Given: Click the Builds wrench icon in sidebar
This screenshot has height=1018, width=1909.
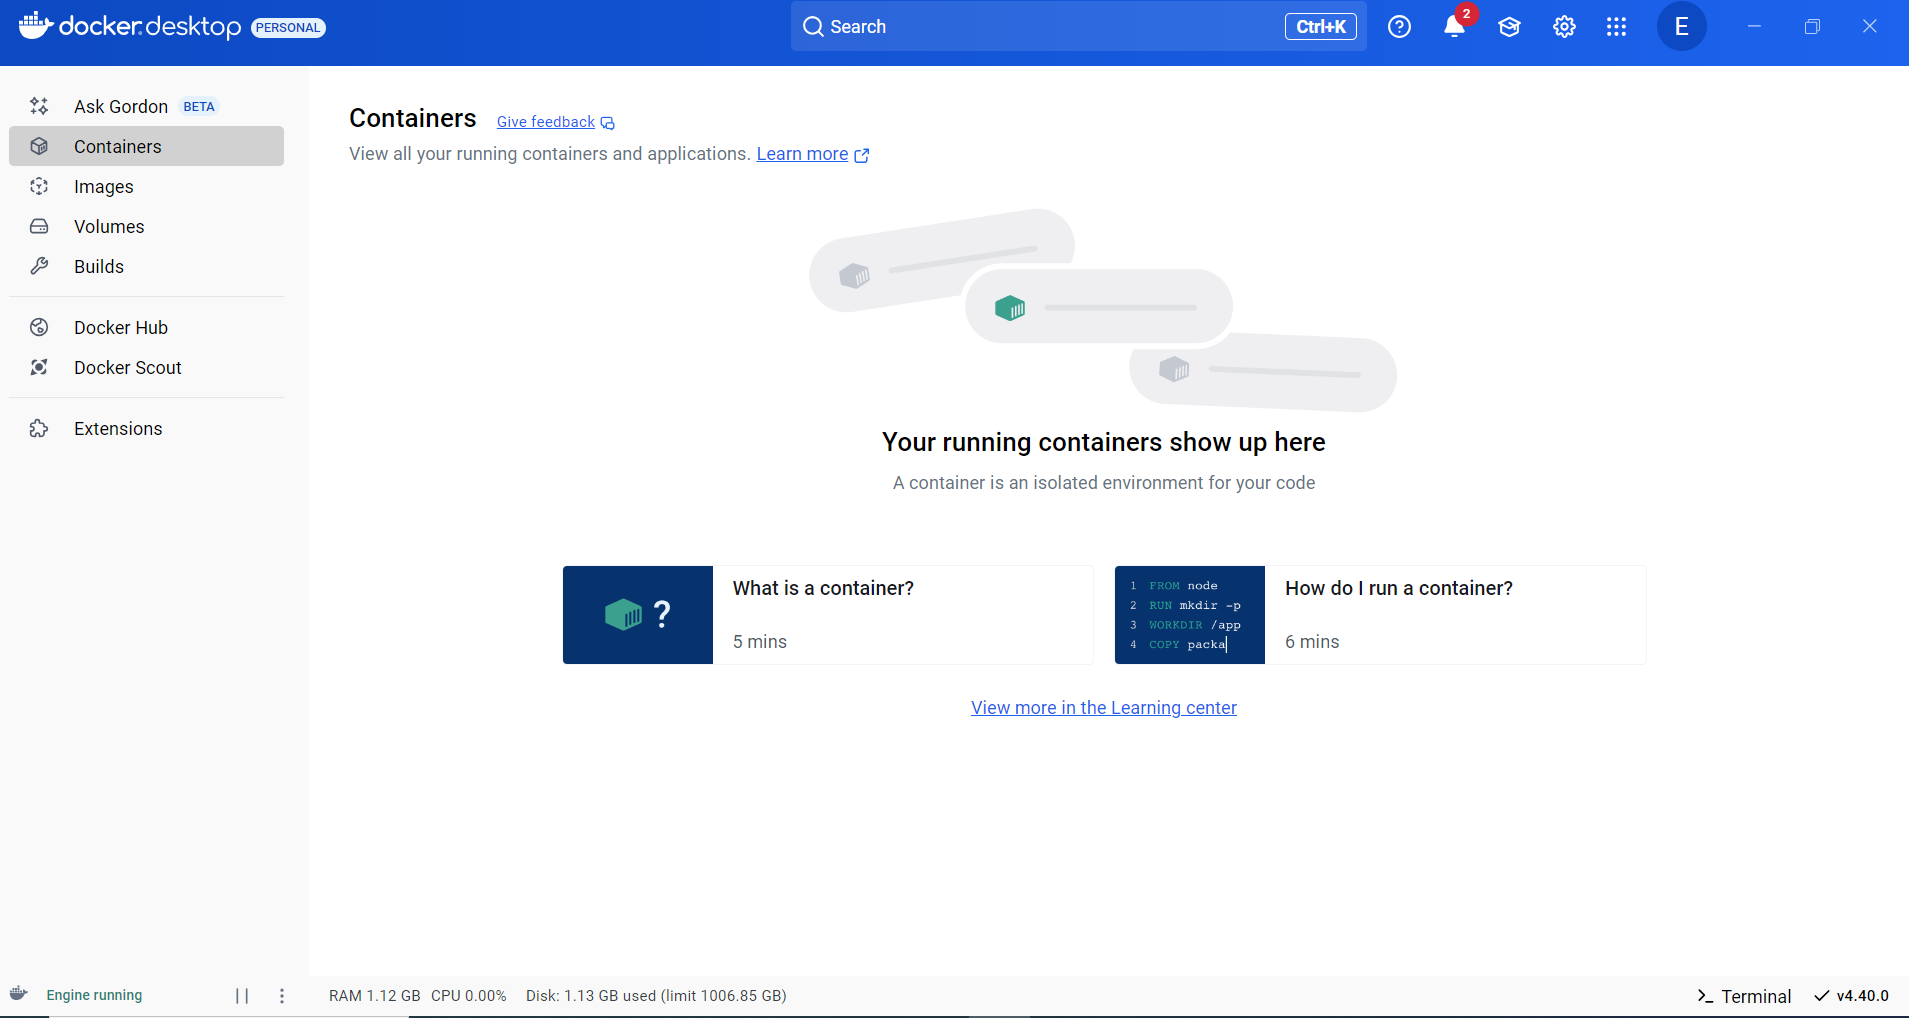Looking at the screenshot, I should tap(39, 266).
